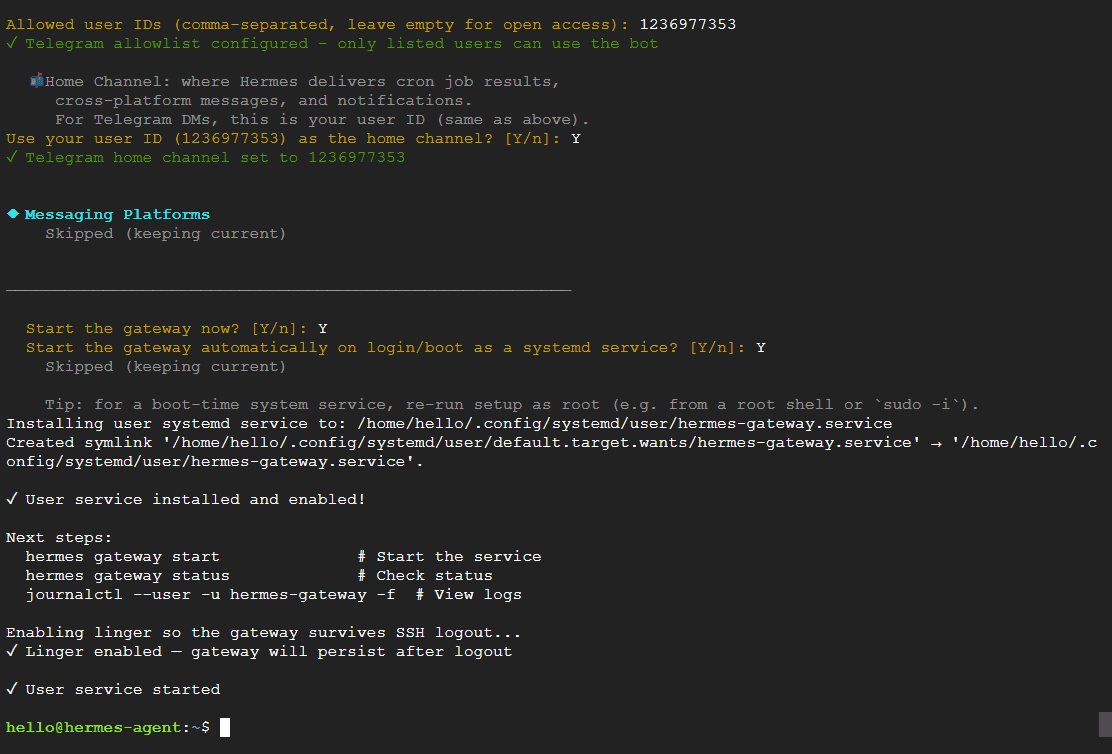Click 'cross-platform messages, and notifications.' line
This screenshot has height=754, width=1112.
[x=263, y=100]
